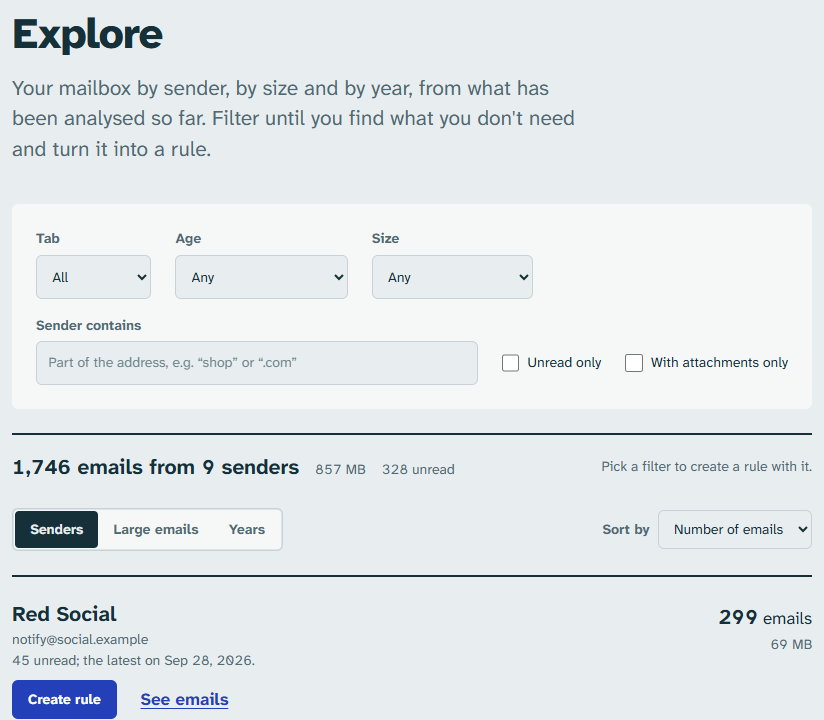Select the Explore page heading
This screenshot has height=720, width=824.
pyautogui.click(x=87, y=35)
